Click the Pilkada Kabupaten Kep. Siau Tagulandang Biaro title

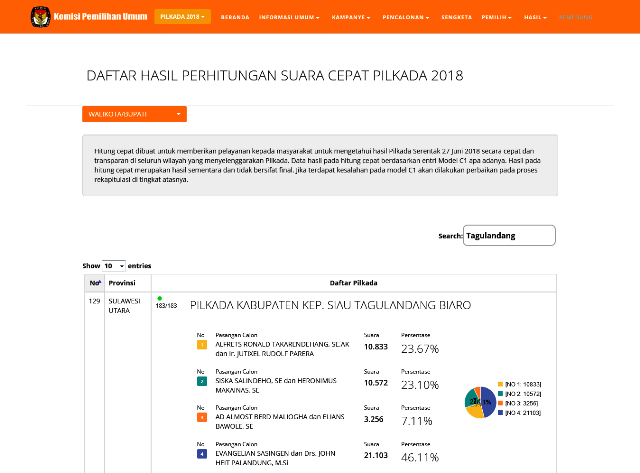point(330,304)
